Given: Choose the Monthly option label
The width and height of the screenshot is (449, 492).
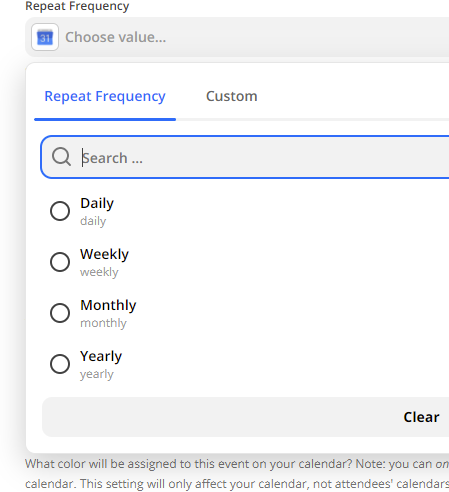Looking at the screenshot, I should coord(108,305).
